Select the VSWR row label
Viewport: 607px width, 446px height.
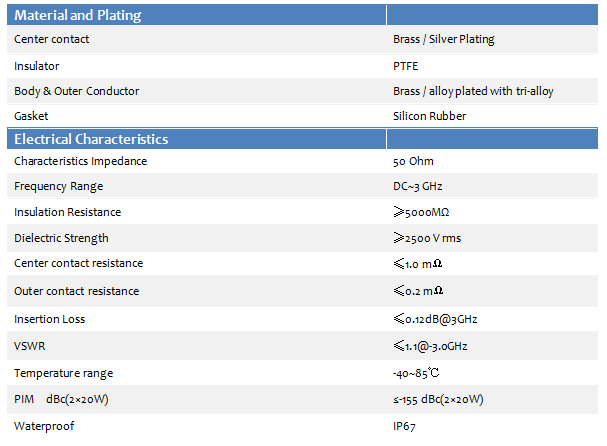[x=29, y=346]
